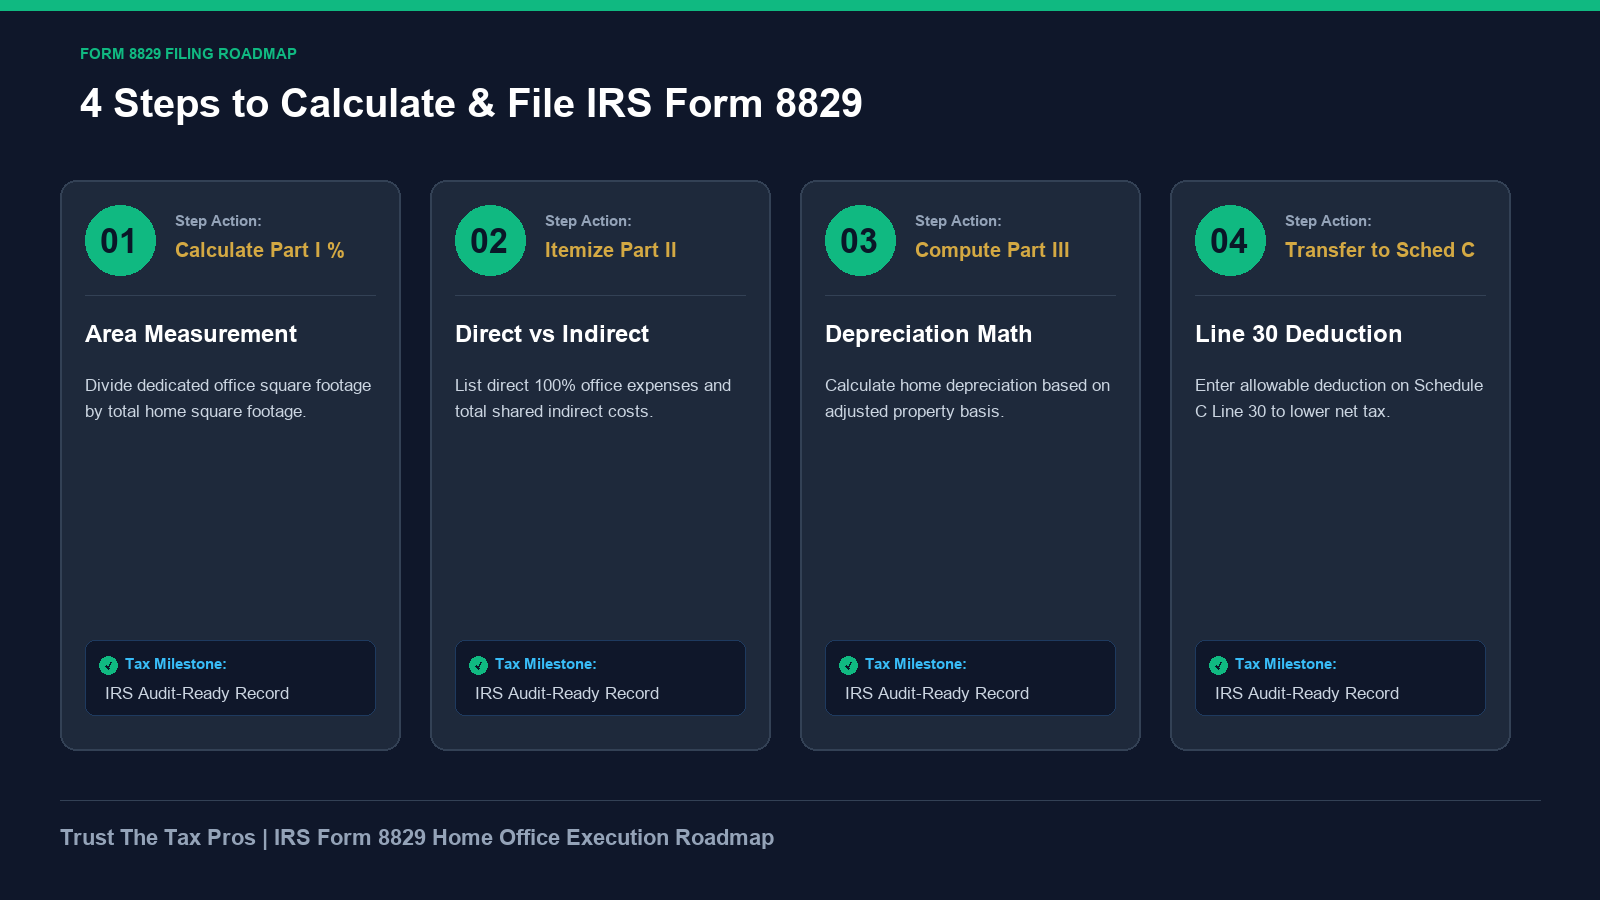Click the milestone checkmark in Line 30 Deduction card

tap(1219, 665)
